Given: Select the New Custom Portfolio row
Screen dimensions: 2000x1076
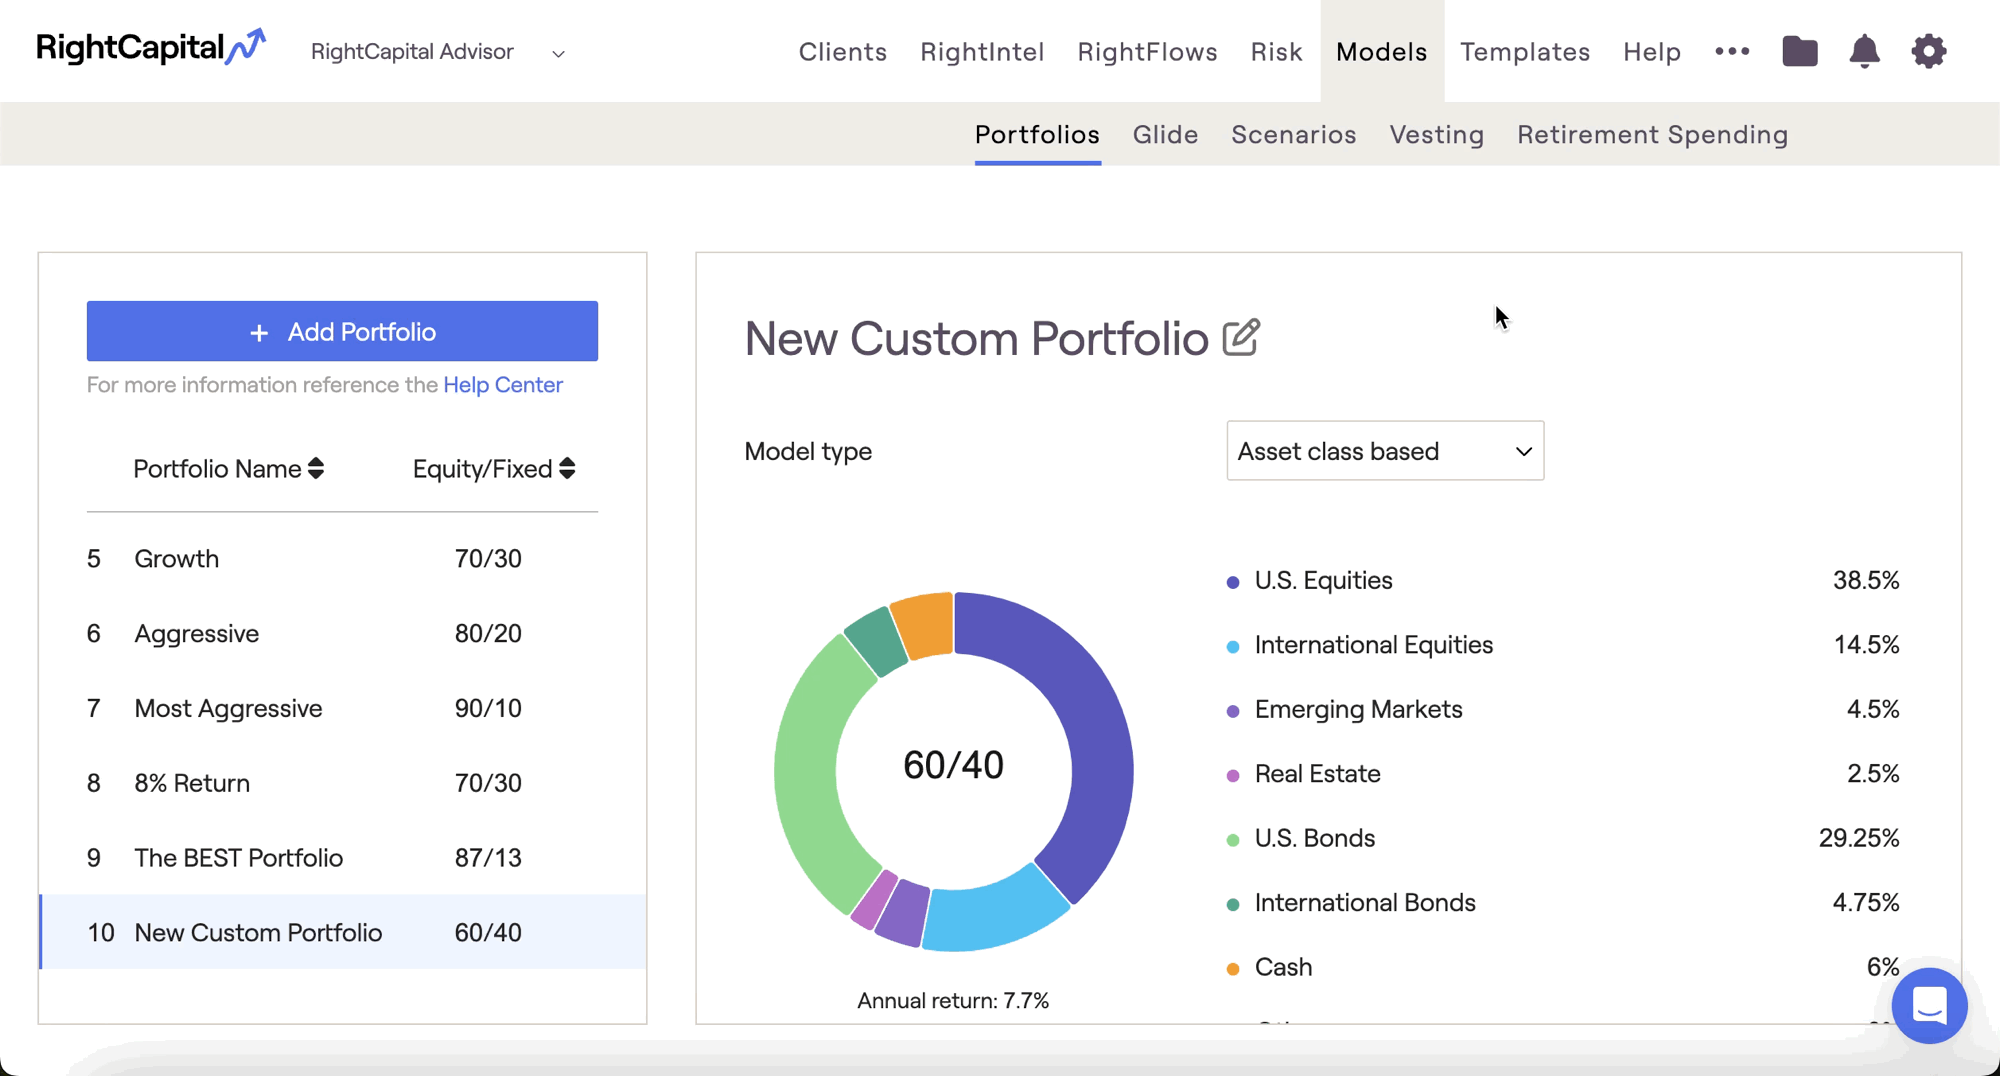Looking at the screenshot, I should click(342, 932).
